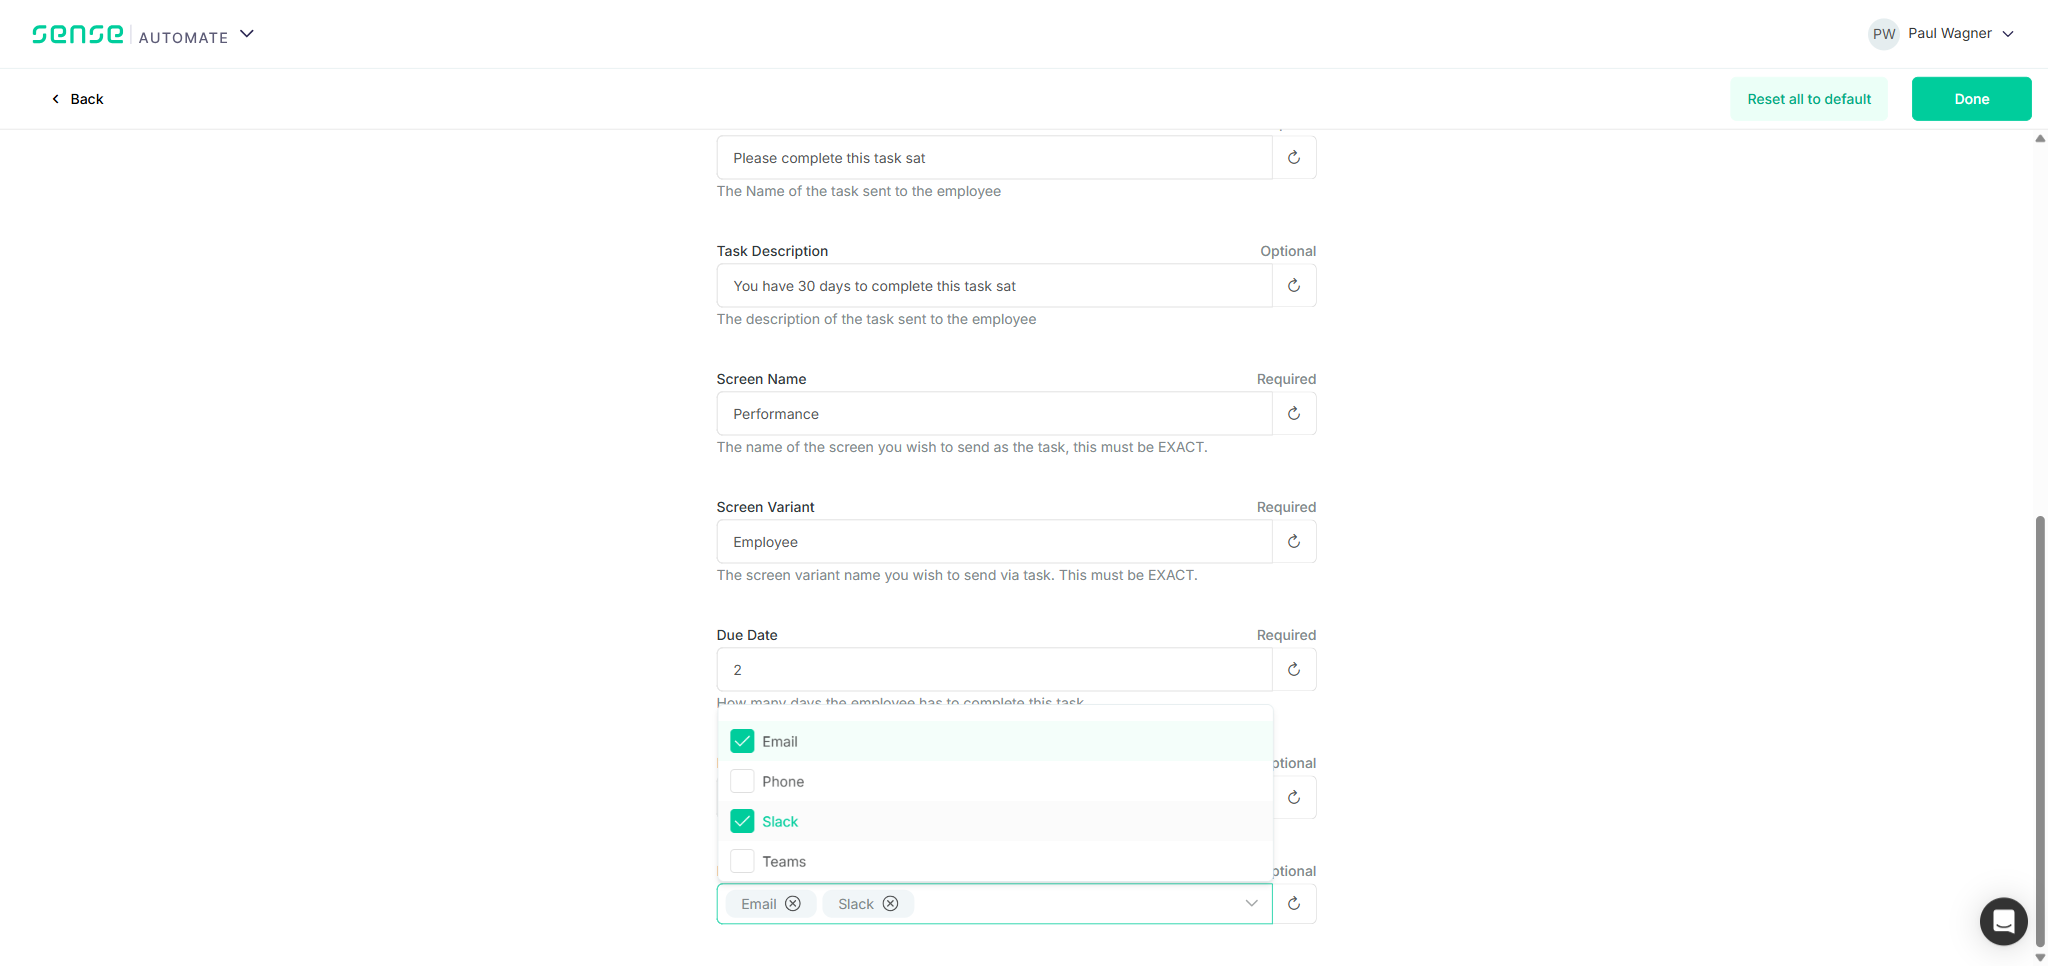
Task: Reset the Due Date field
Action: (1293, 670)
